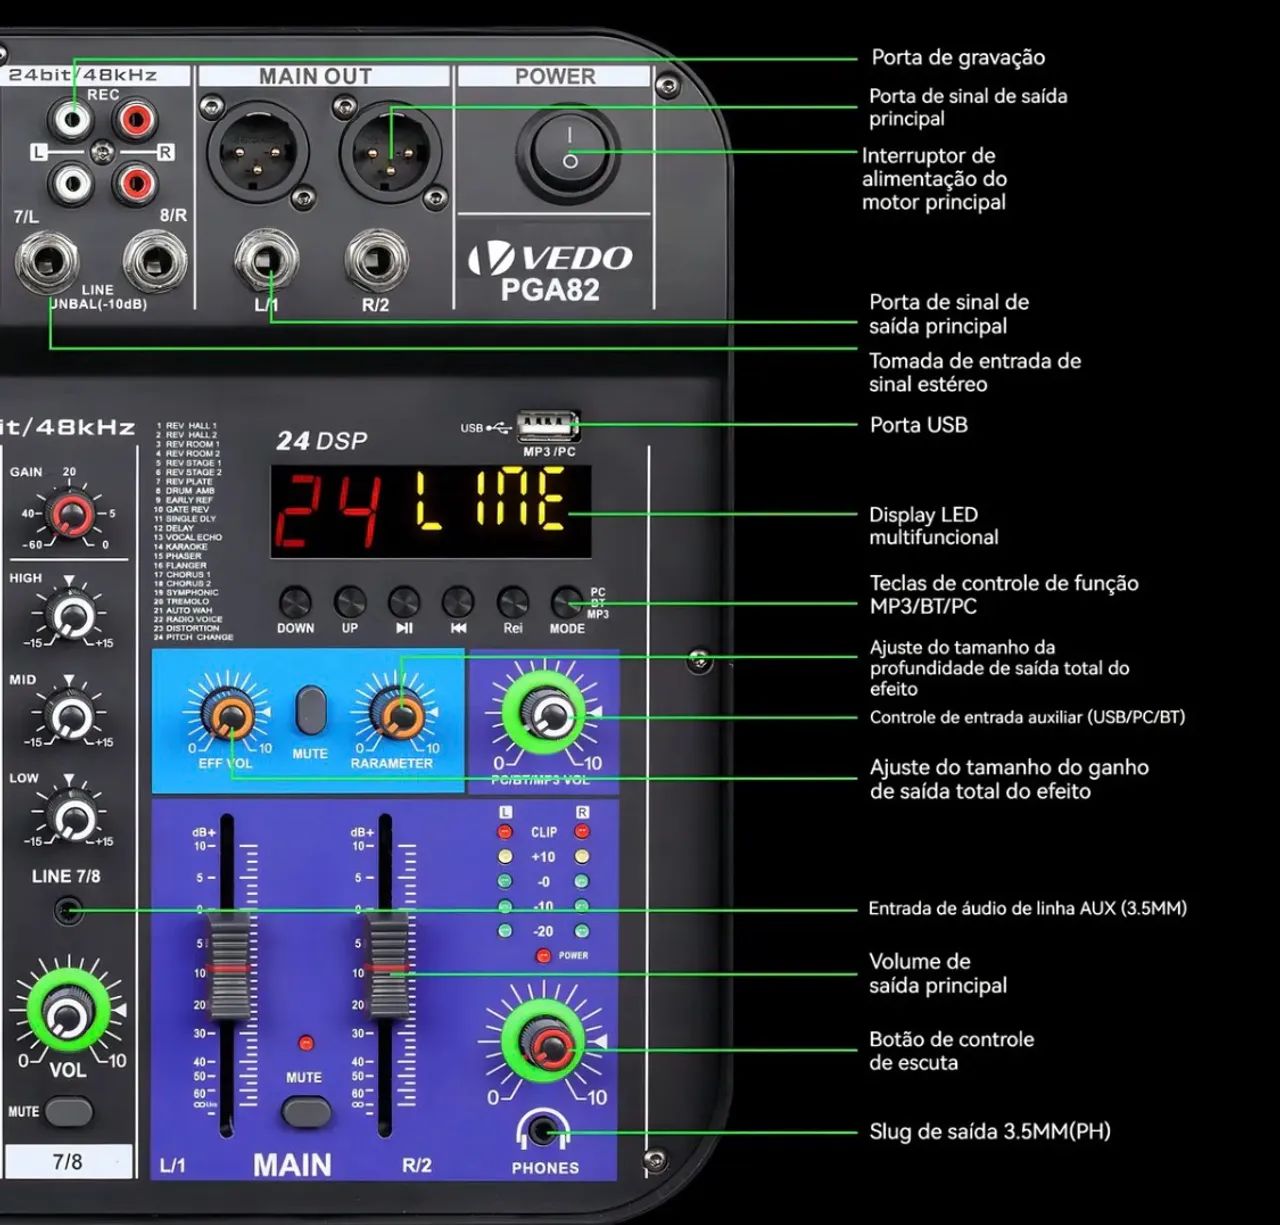Click the right XLR MAIN OUT connector
This screenshot has height=1225, width=1280.
(x=390, y=152)
